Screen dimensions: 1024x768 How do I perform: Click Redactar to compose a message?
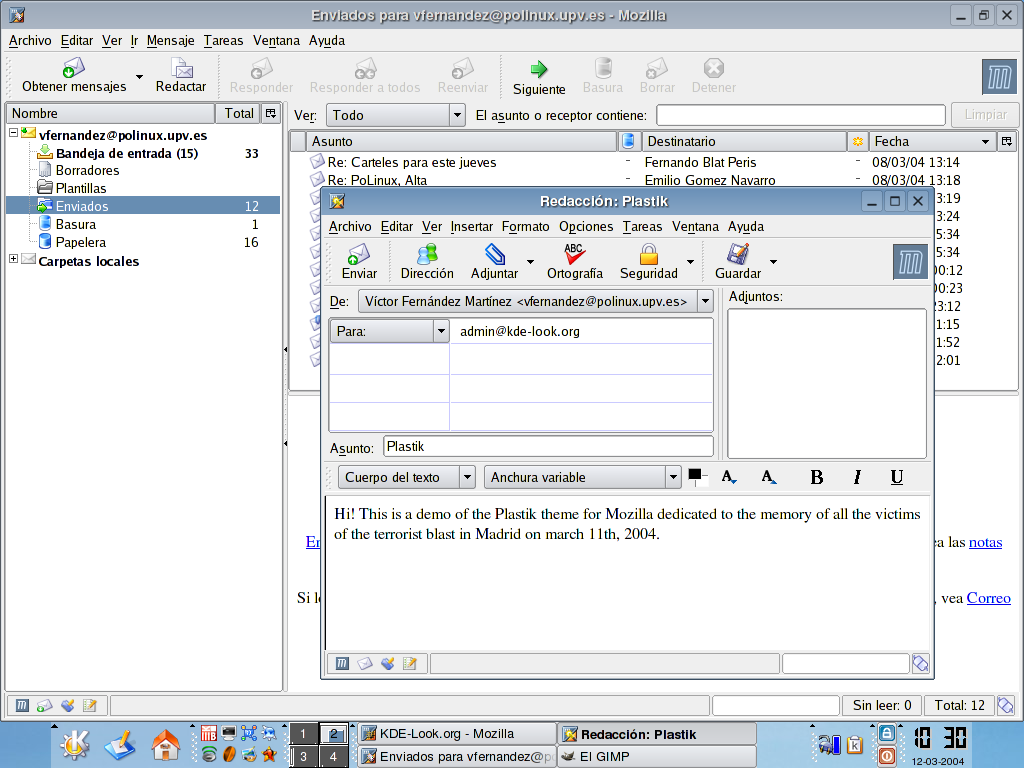(181, 75)
